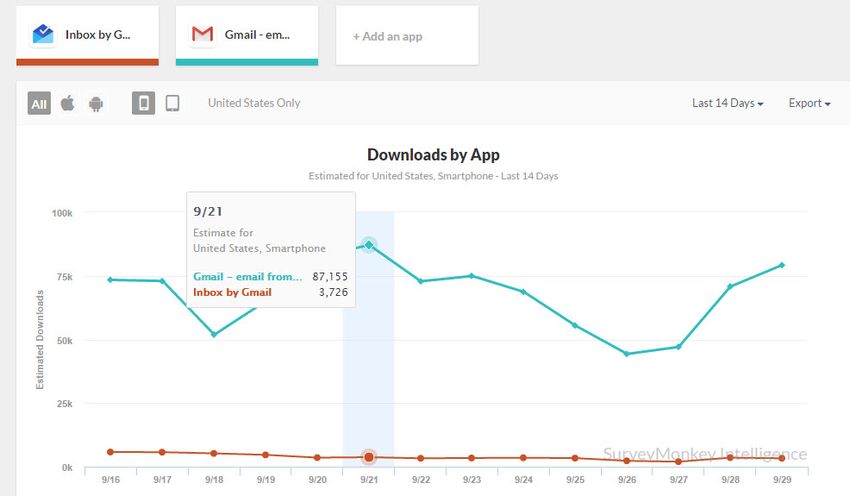Click the 9/21 tooltip date heading
The width and height of the screenshot is (850, 496).
[208, 211]
